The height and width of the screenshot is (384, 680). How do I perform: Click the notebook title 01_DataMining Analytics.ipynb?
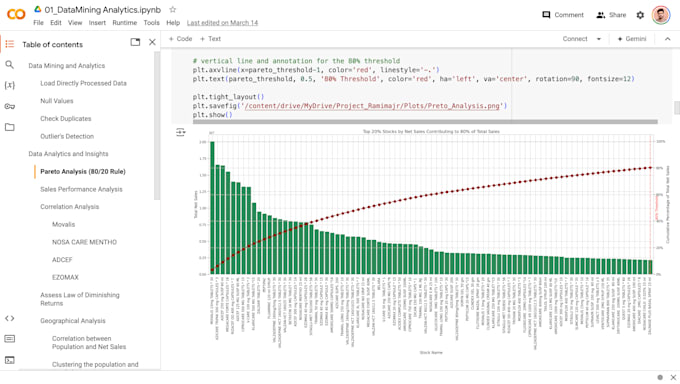[x=102, y=10]
